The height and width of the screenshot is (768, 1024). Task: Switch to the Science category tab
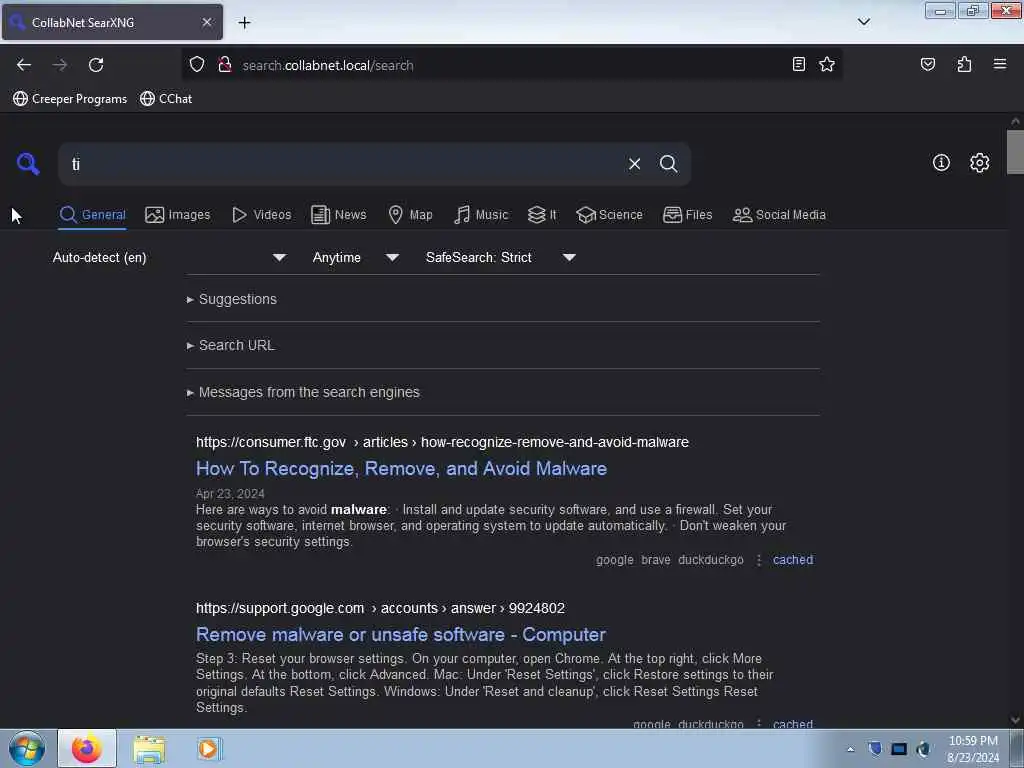(x=609, y=215)
